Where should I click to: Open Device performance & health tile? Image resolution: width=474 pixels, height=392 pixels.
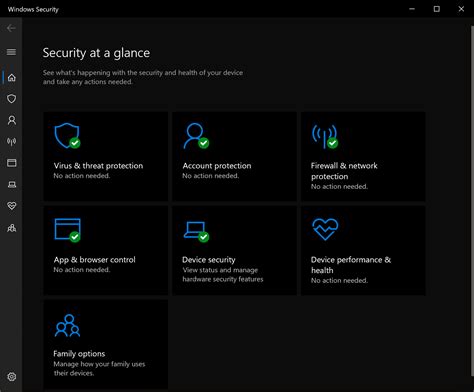coord(363,250)
